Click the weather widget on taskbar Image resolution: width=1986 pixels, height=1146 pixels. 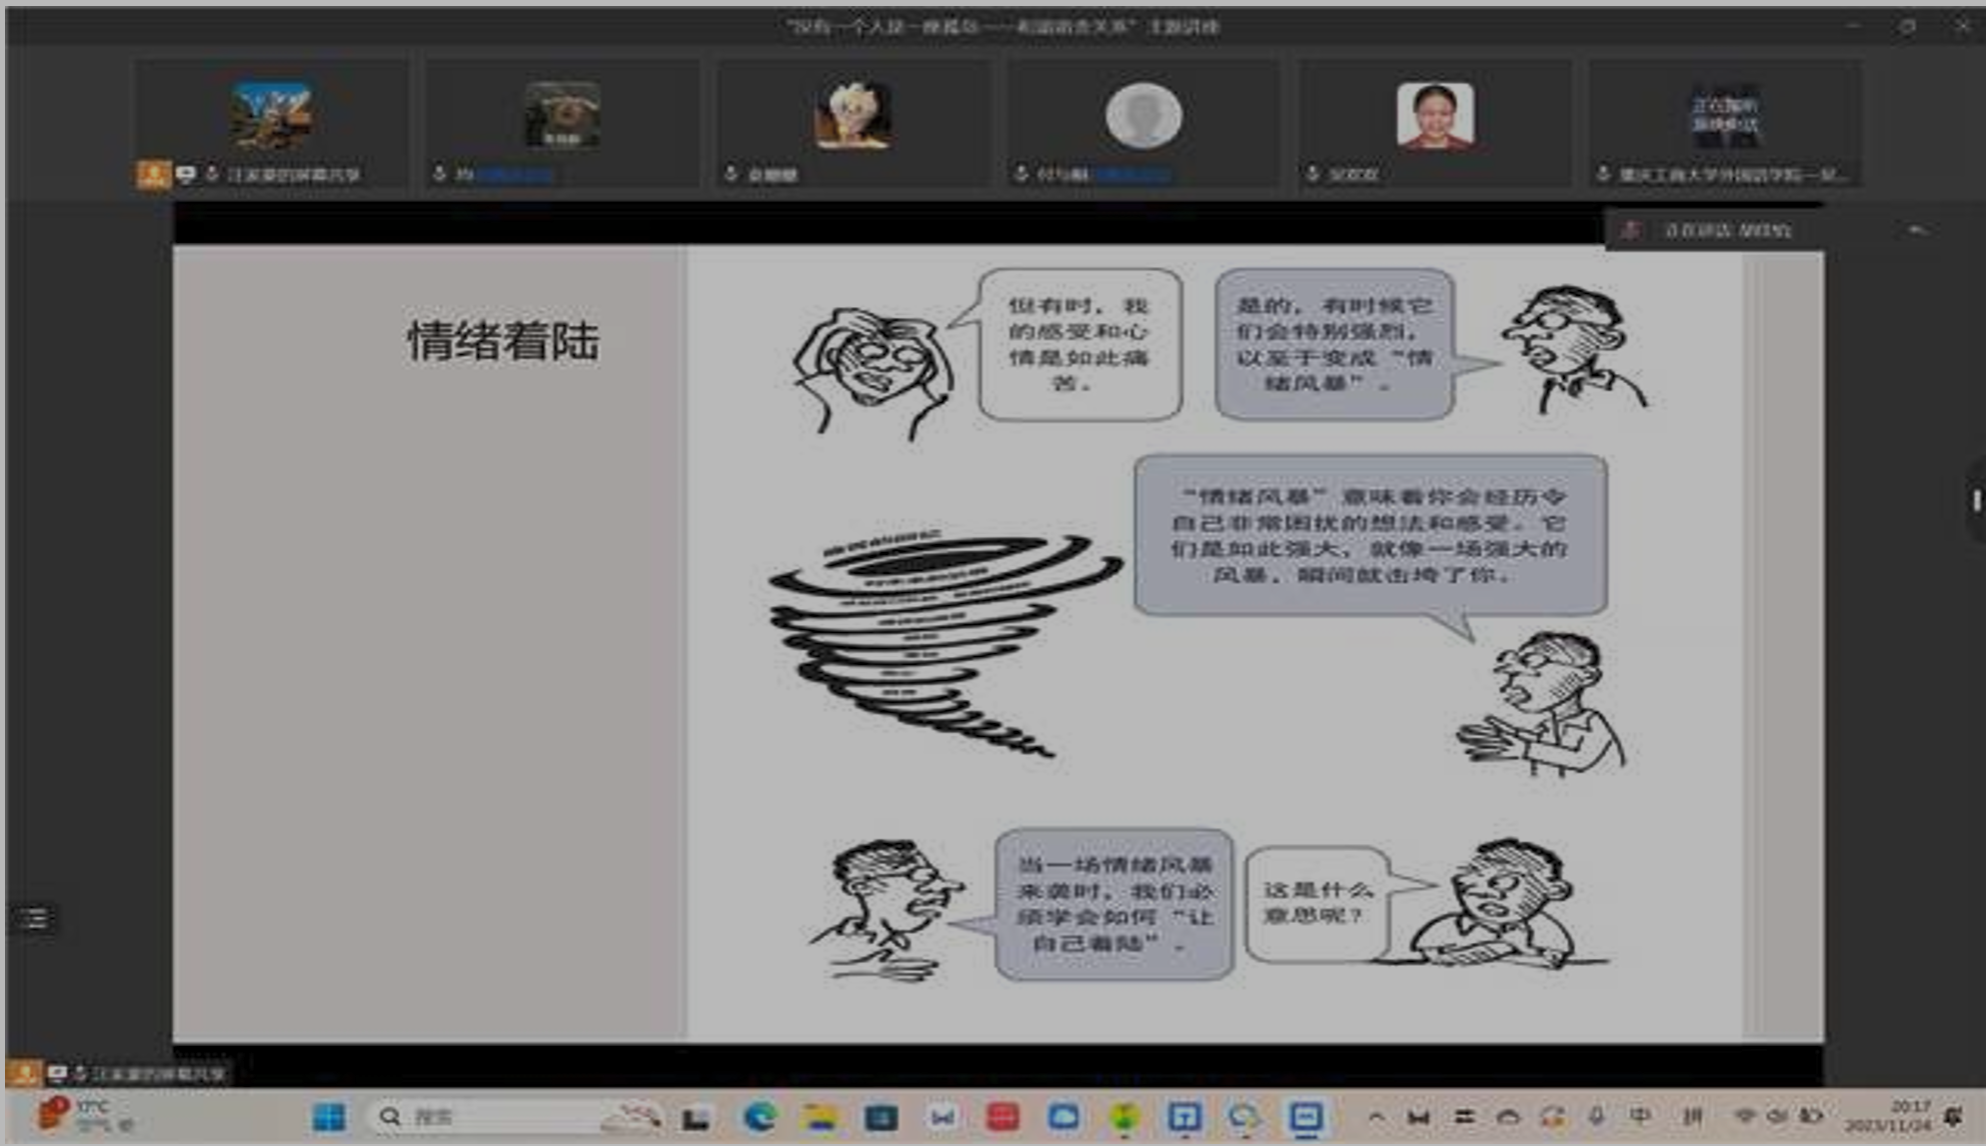pos(82,1115)
